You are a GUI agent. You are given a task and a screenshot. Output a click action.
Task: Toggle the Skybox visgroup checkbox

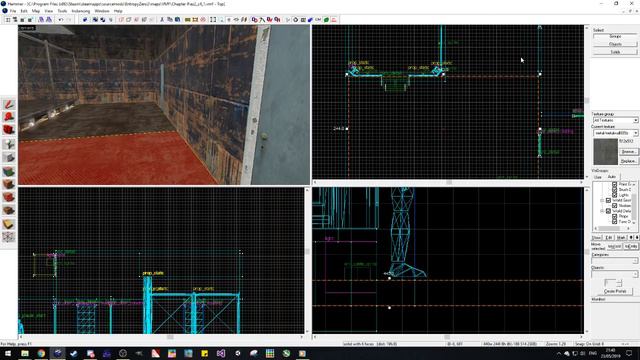point(614,206)
